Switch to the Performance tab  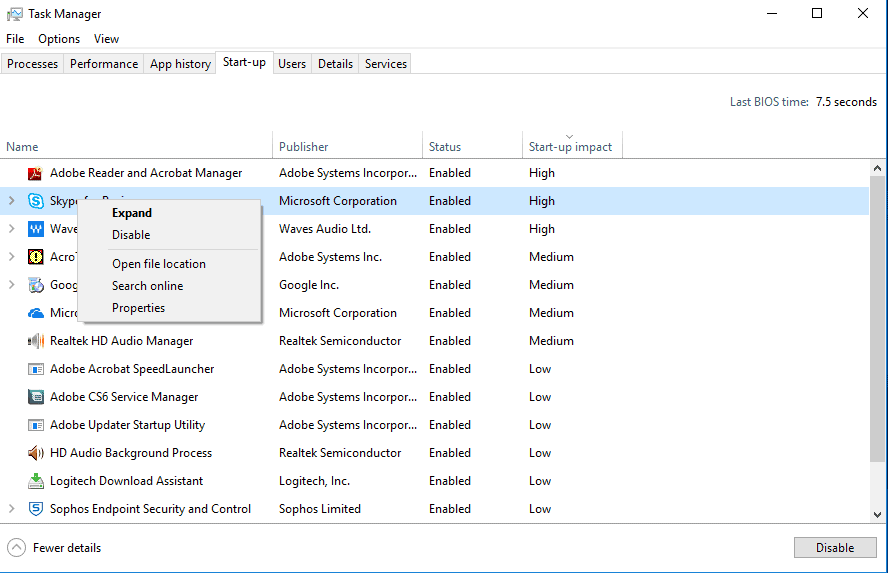coord(104,64)
